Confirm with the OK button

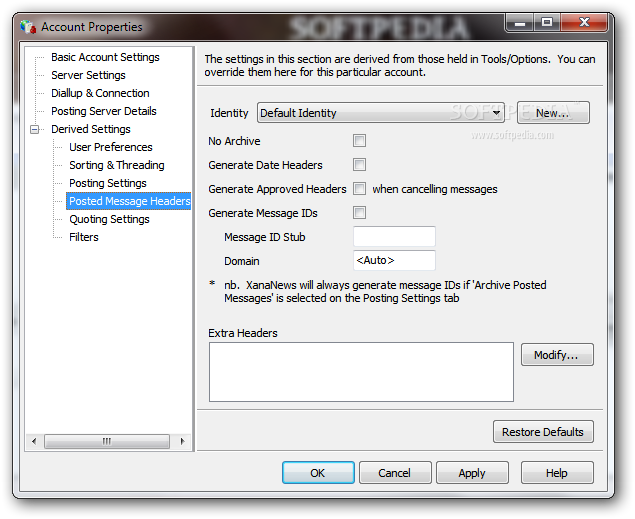(318, 472)
